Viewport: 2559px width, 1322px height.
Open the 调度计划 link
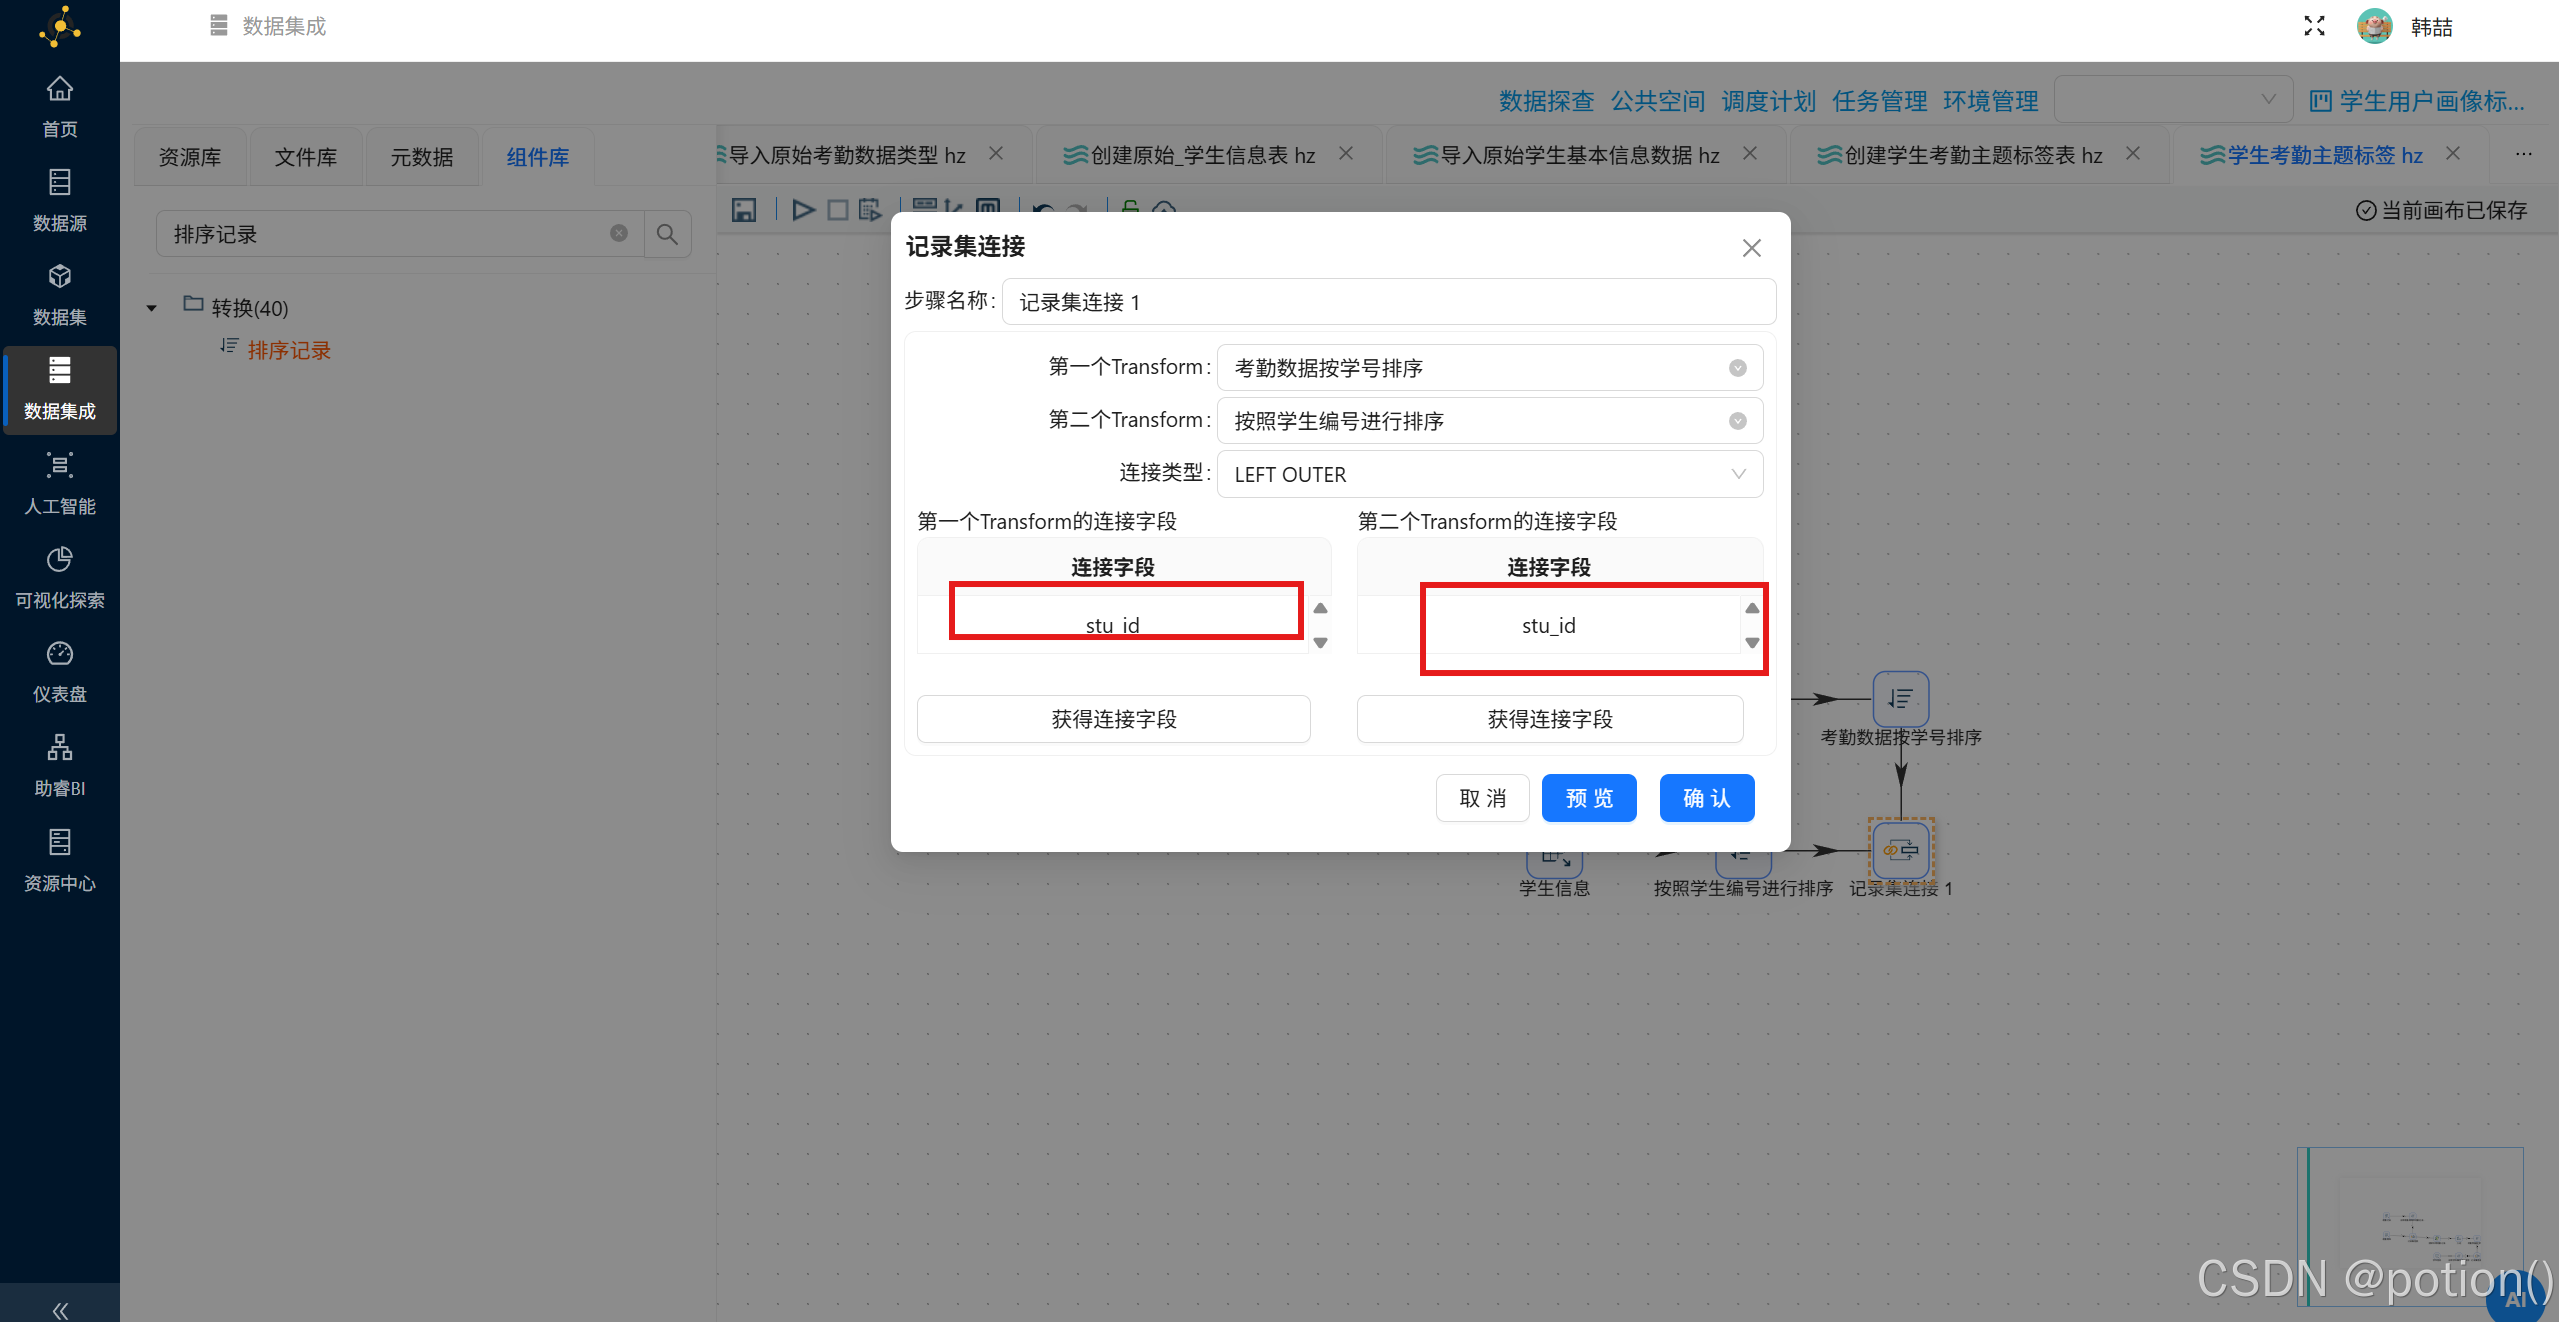tap(1768, 101)
